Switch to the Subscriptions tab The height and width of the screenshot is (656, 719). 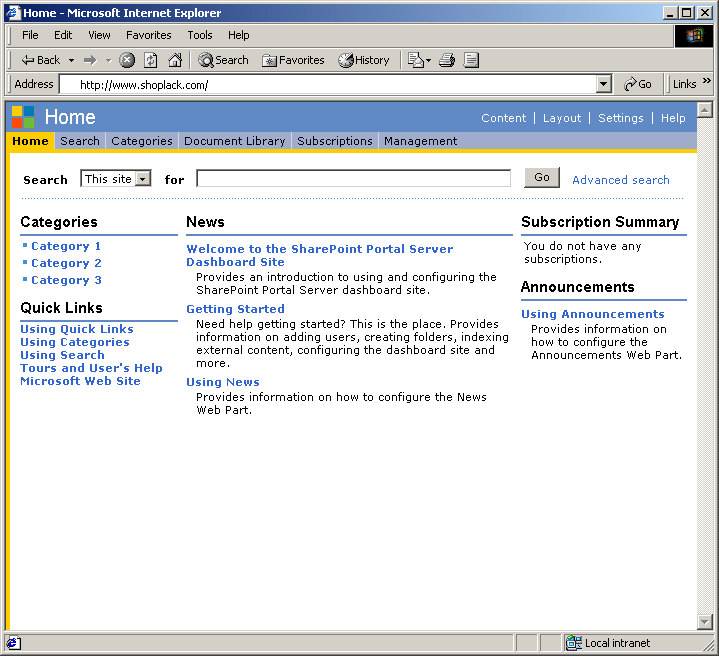(x=335, y=141)
